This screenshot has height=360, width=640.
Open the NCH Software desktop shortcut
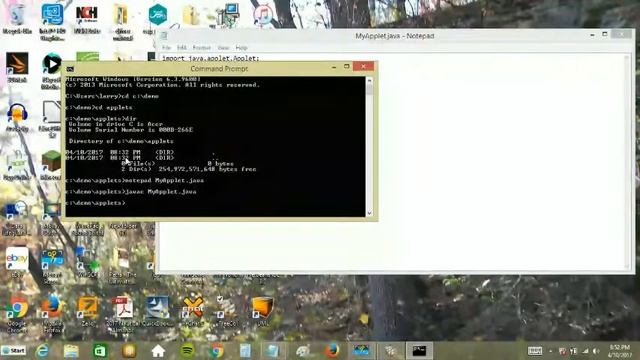click(x=87, y=16)
